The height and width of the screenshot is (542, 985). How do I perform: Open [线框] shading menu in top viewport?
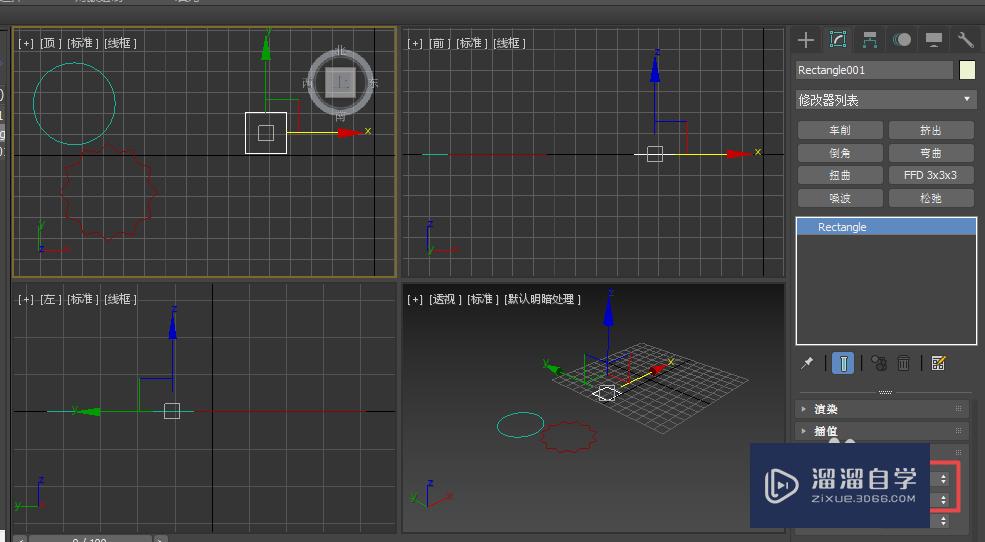tap(120, 43)
